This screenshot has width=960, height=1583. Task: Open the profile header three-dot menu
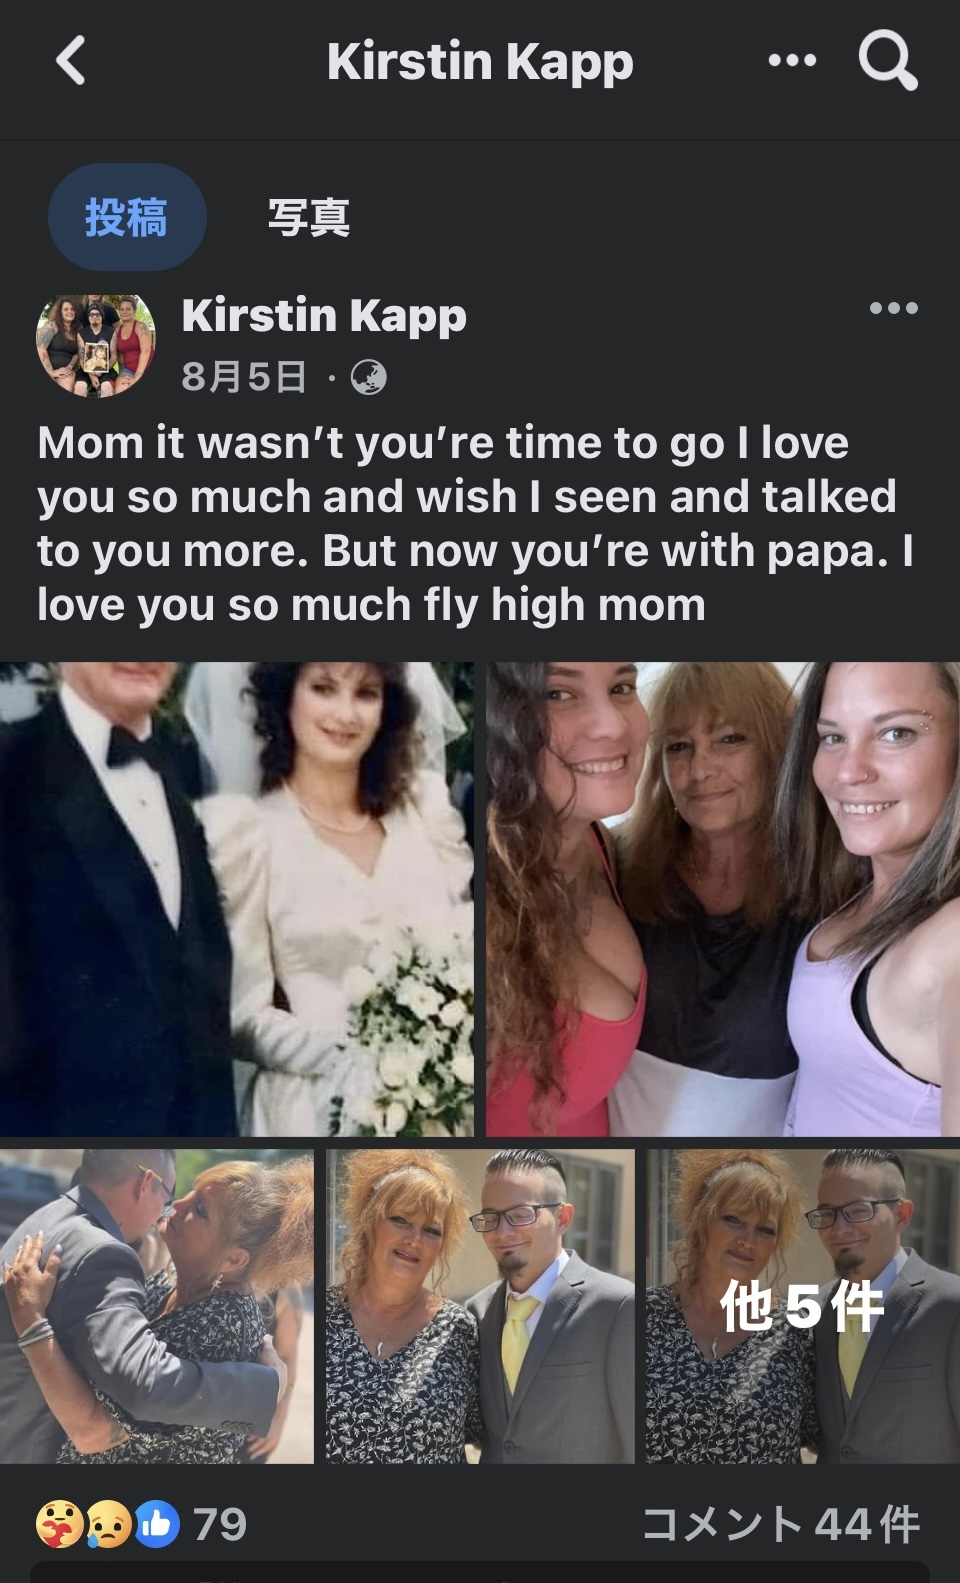click(792, 61)
